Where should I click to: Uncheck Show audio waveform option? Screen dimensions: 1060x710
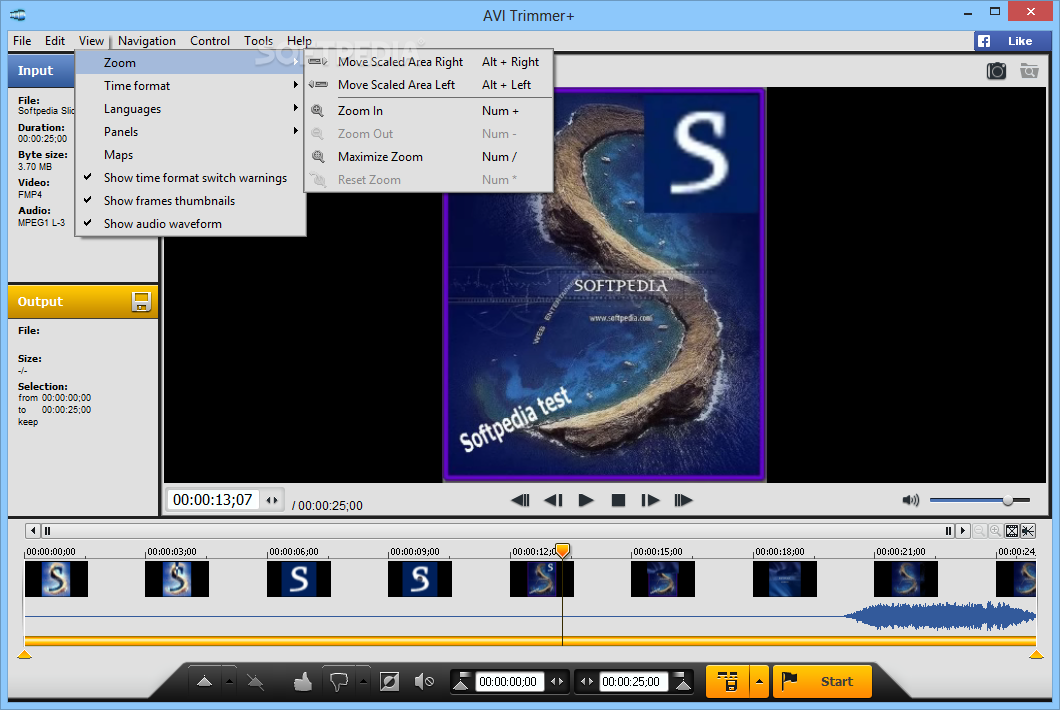(191, 224)
